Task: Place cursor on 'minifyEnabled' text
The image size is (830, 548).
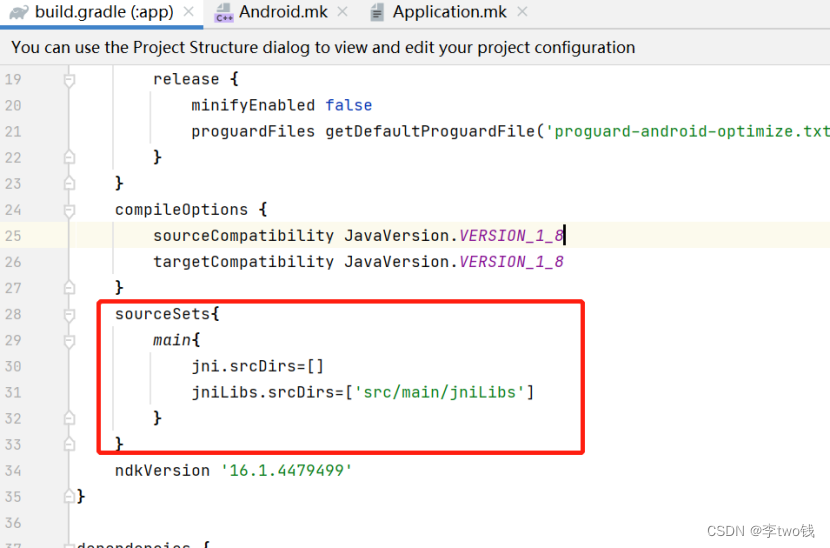Action: click(253, 105)
